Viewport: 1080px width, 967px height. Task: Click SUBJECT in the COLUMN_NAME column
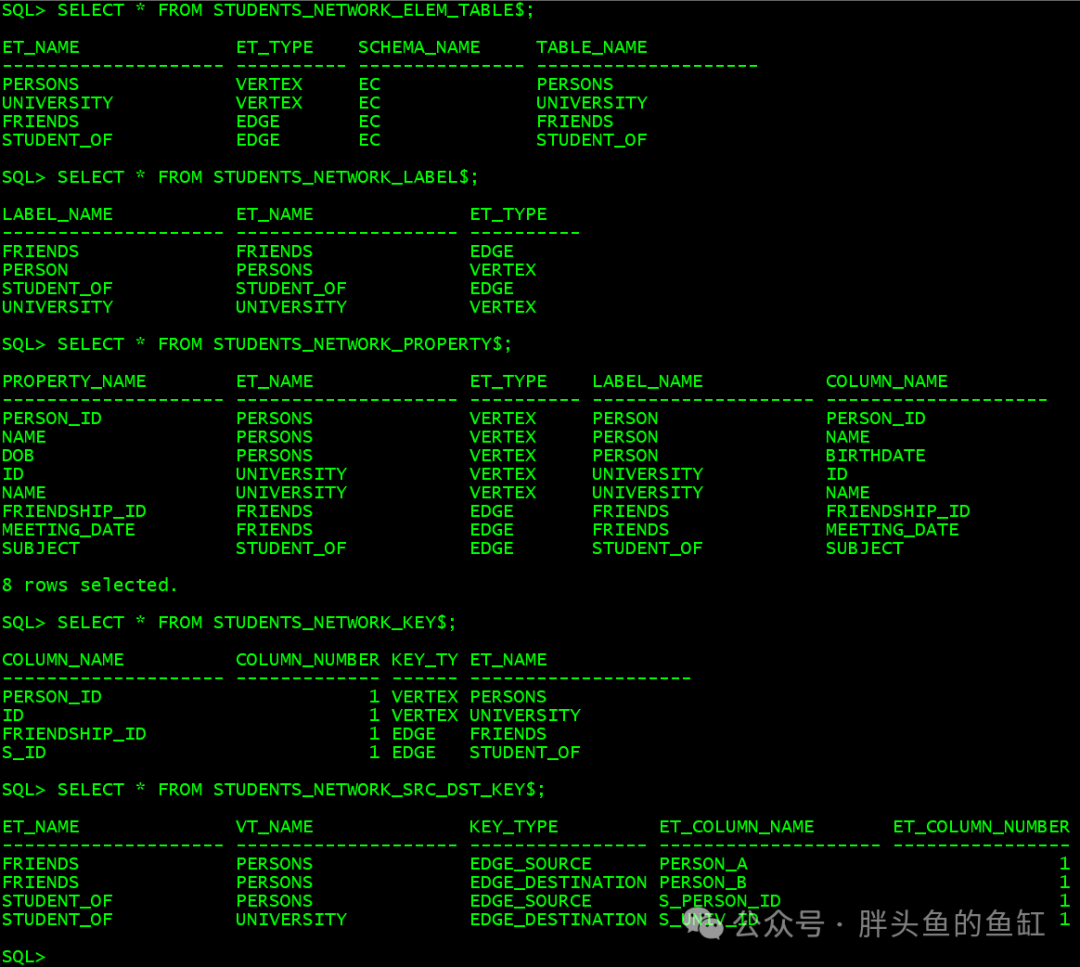coord(864,549)
